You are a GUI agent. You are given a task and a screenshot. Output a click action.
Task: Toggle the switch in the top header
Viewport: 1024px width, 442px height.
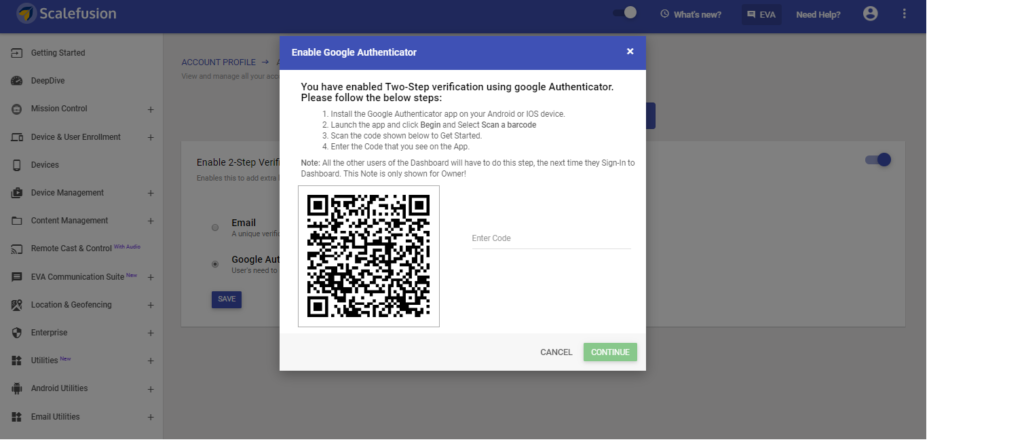[x=625, y=13]
